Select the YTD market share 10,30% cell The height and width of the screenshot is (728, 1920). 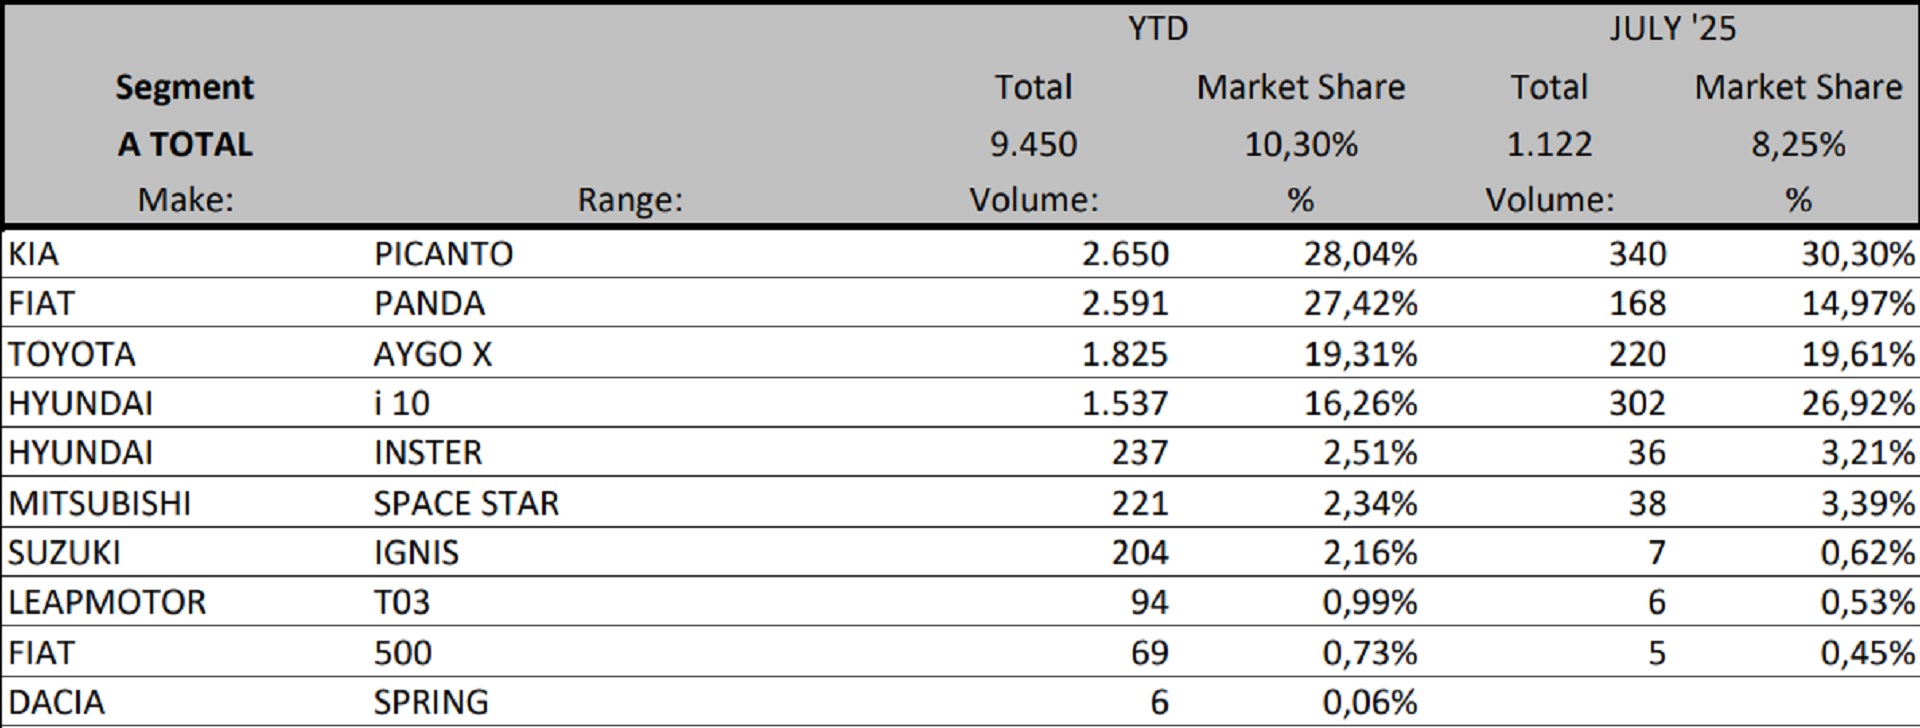[x=1300, y=145]
